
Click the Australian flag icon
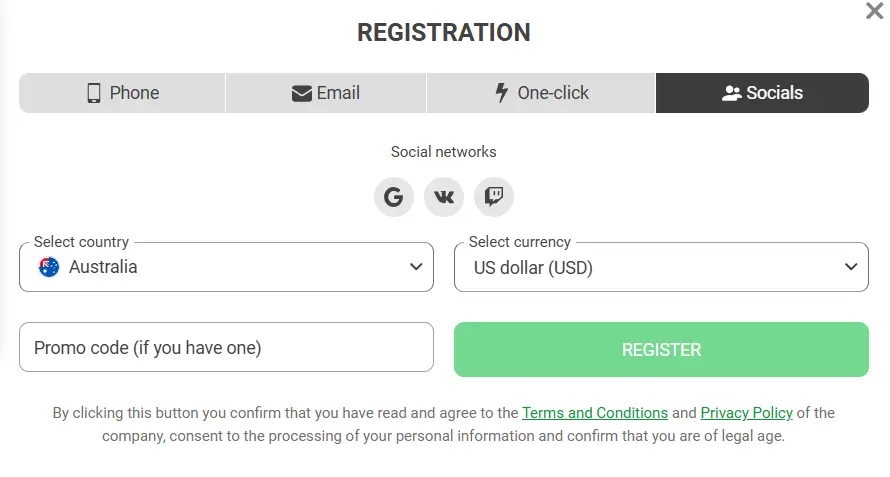tap(49, 267)
